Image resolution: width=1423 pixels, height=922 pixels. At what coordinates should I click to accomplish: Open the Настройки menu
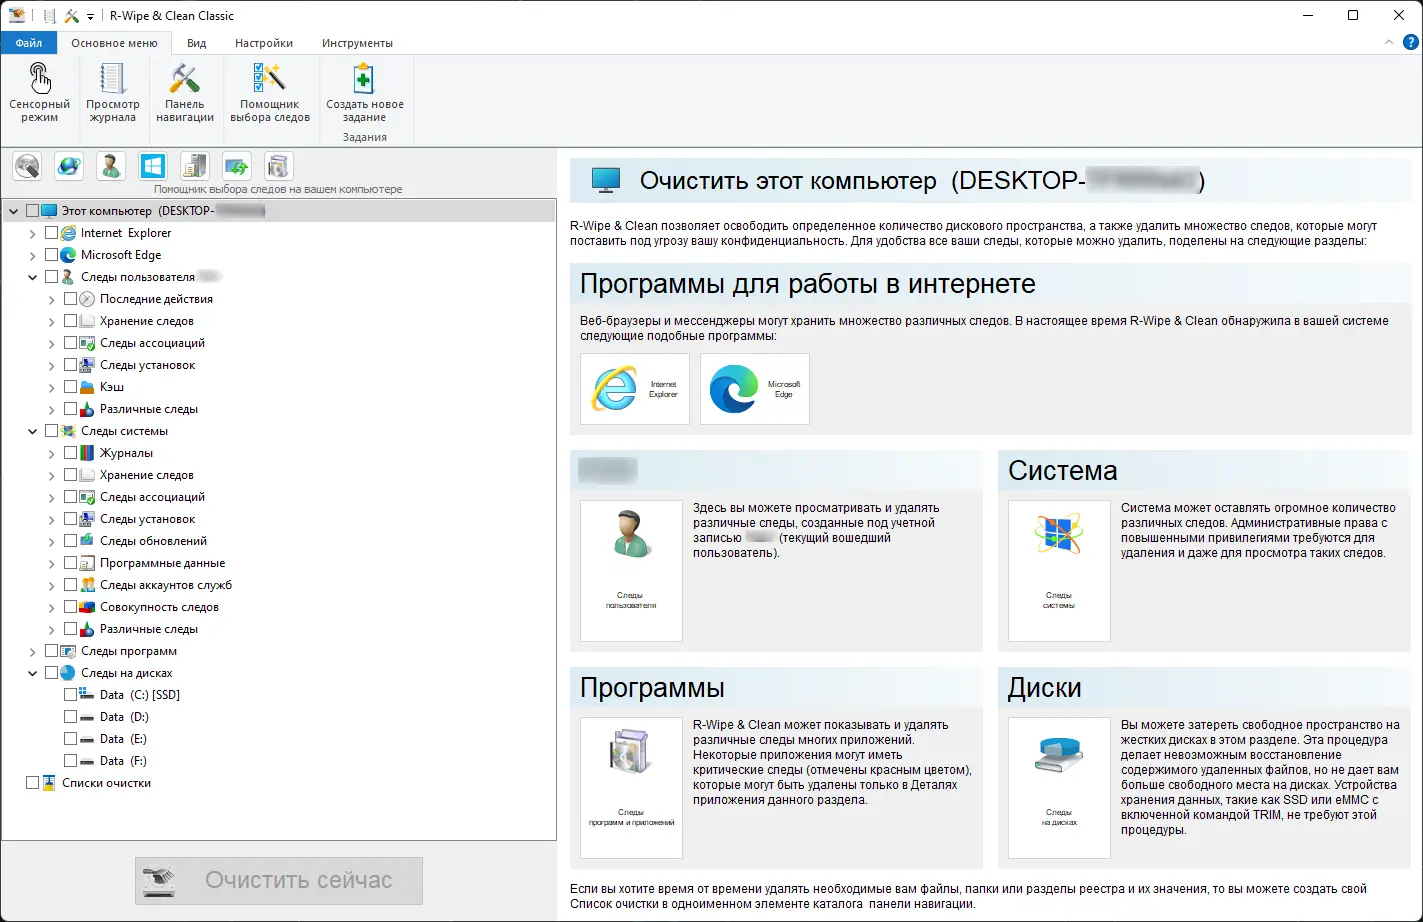[x=263, y=42]
